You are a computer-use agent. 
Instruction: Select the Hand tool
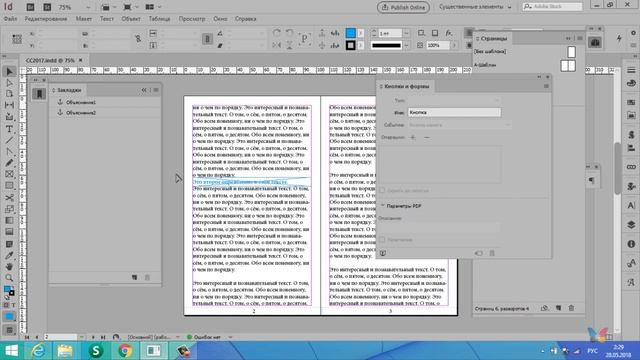tap(9, 267)
